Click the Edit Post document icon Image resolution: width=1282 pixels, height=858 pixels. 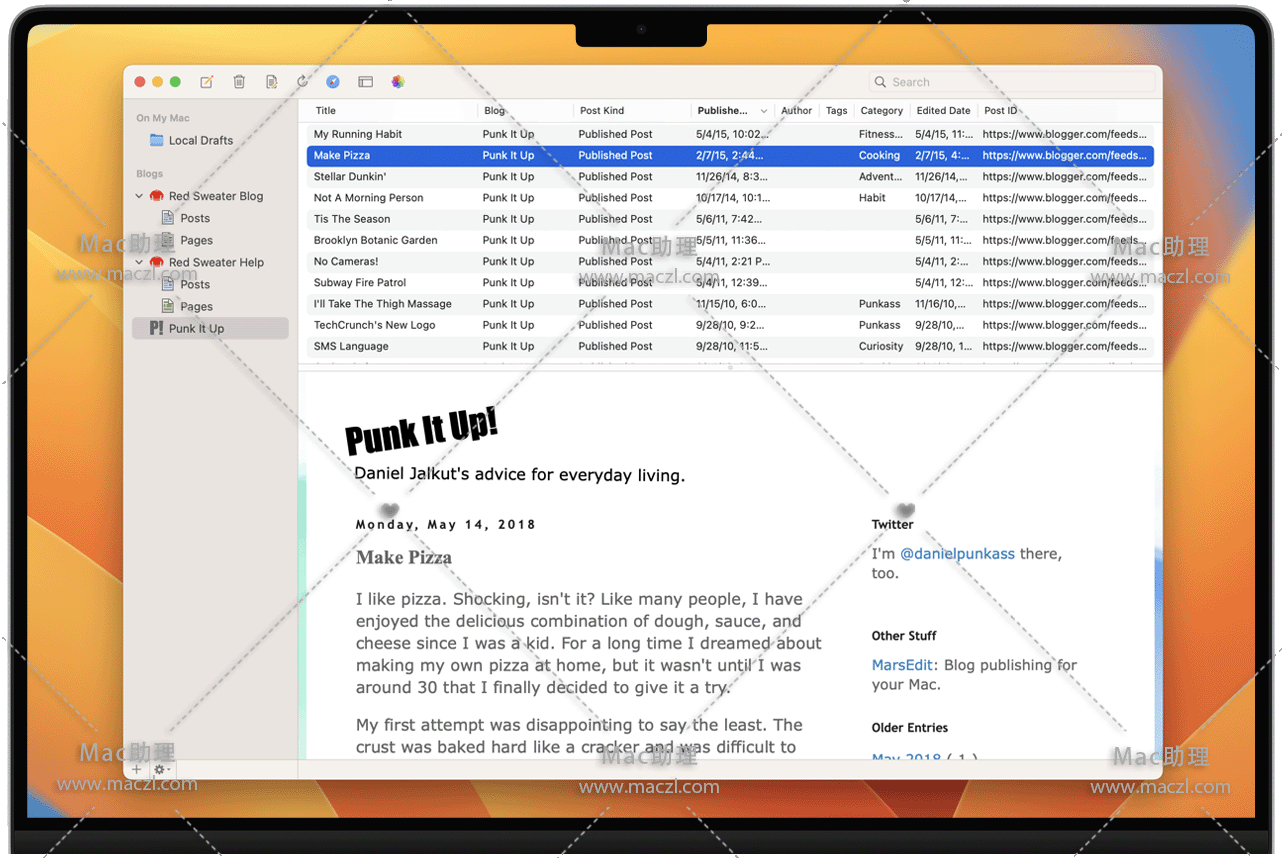pos(271,82)
